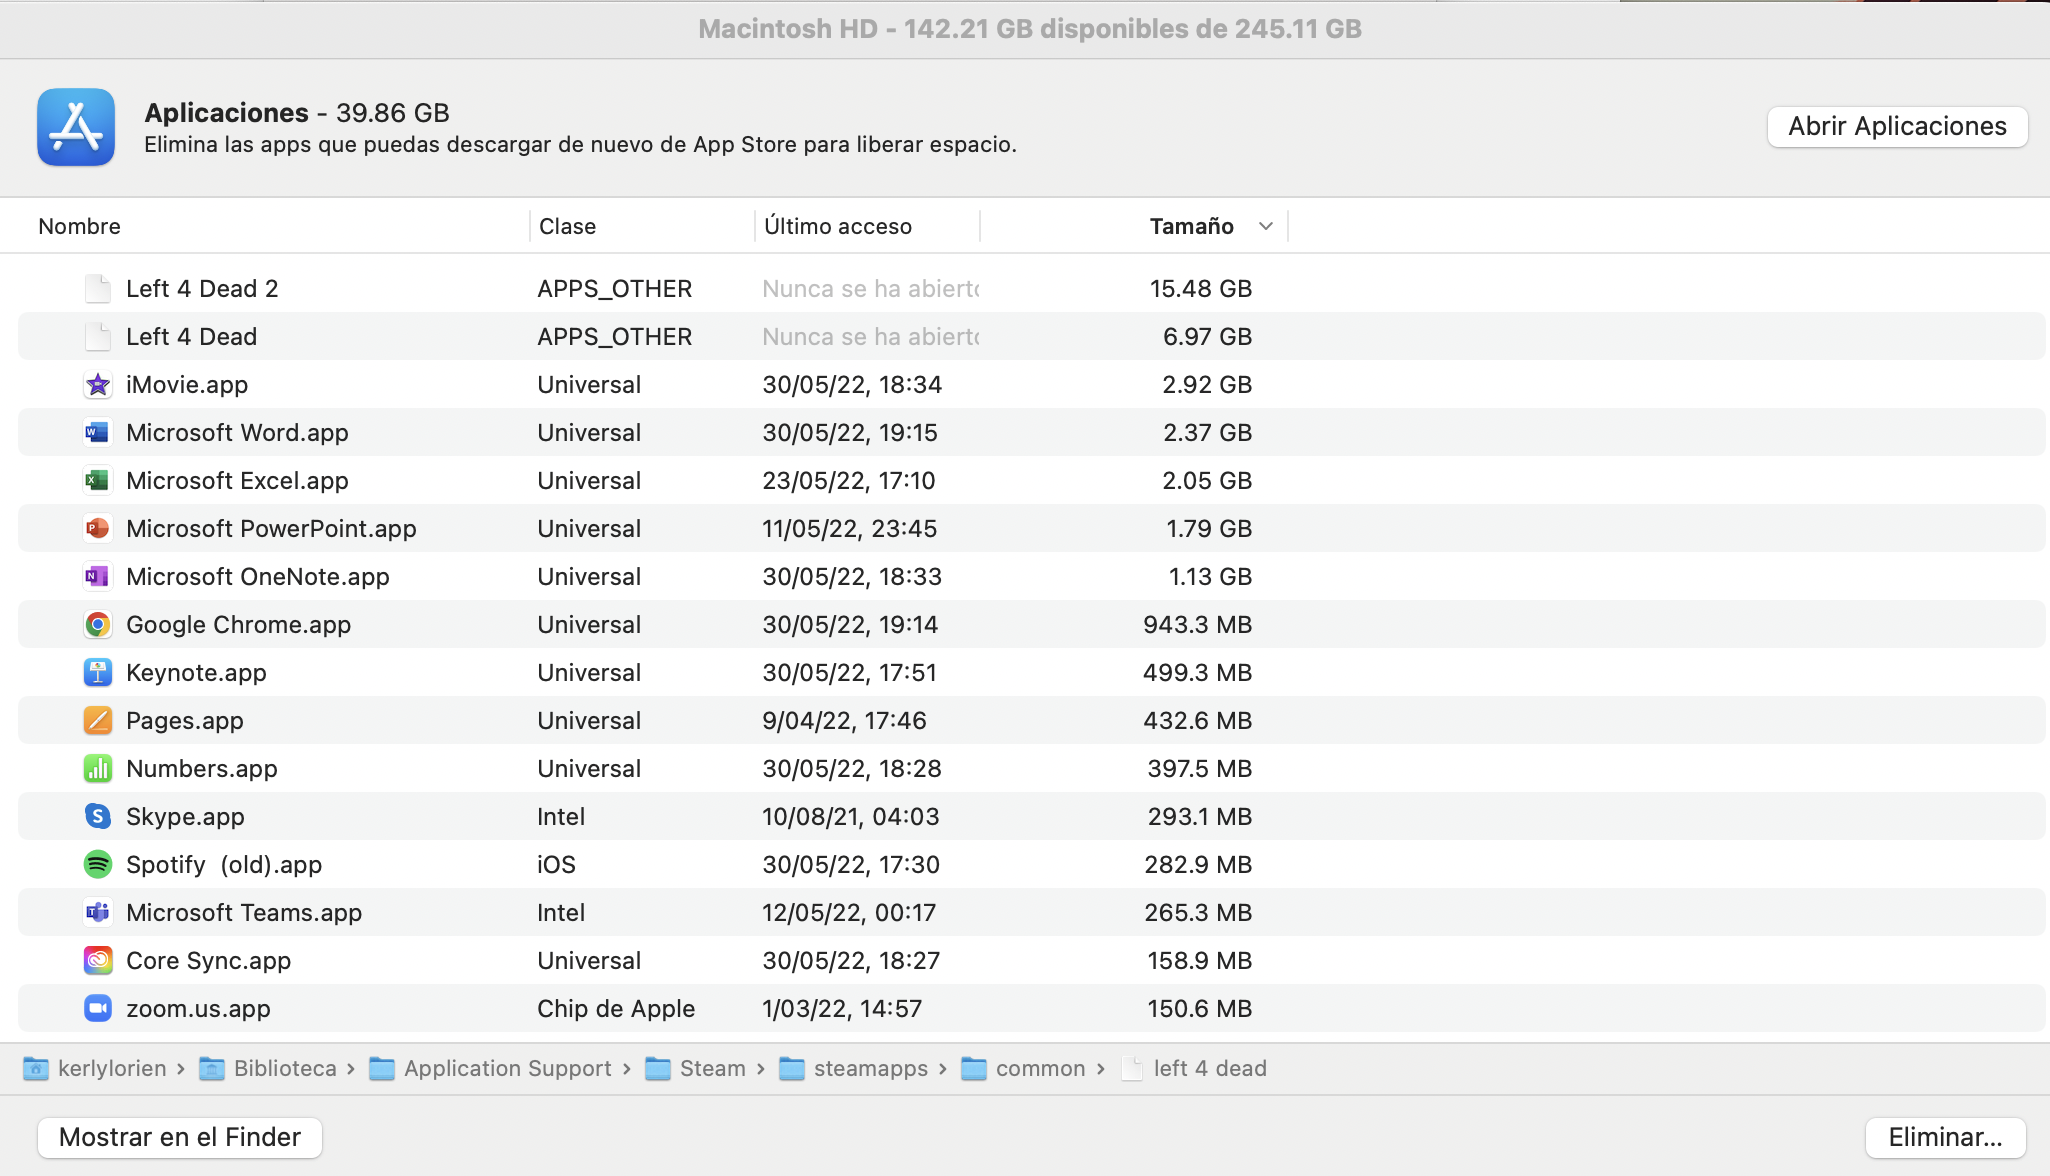Select the Google Chrome icon
Image resolution: width=2050 pixels, height=1176 pixels.
point(97,625)
